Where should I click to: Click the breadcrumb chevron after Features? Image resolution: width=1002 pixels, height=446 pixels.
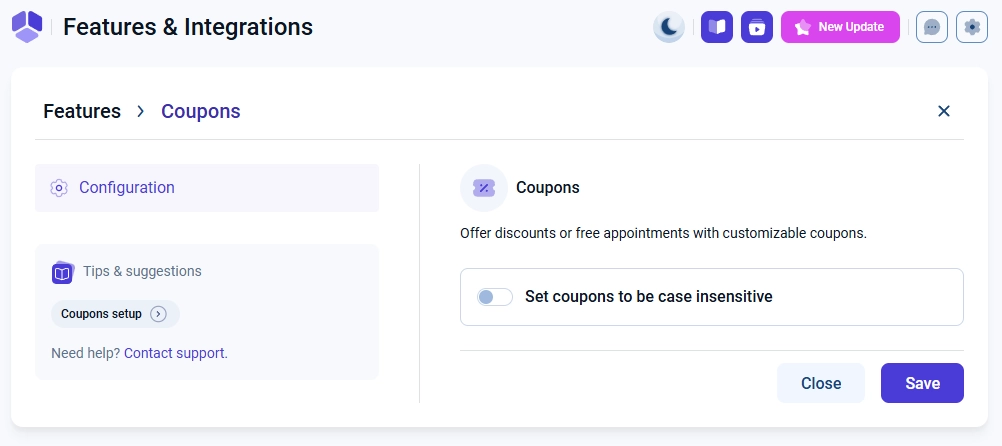pyautogui.click(x=141, y=111)
